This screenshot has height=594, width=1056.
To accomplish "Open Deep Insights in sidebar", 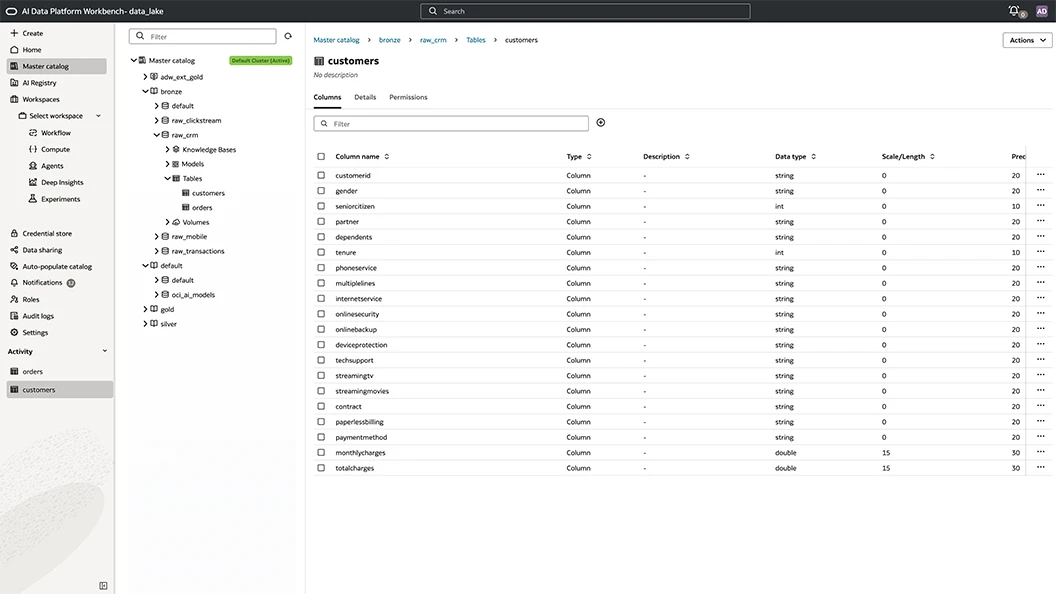I will click(x=56, y=183).
